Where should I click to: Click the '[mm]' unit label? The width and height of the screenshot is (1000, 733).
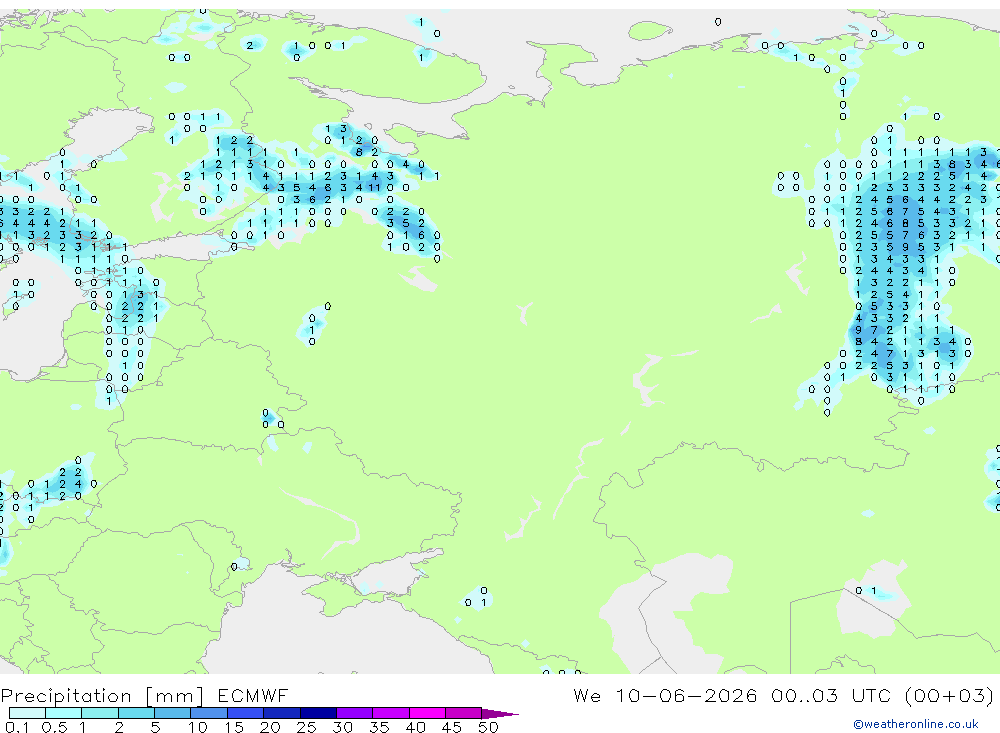[x=174, y=695]
